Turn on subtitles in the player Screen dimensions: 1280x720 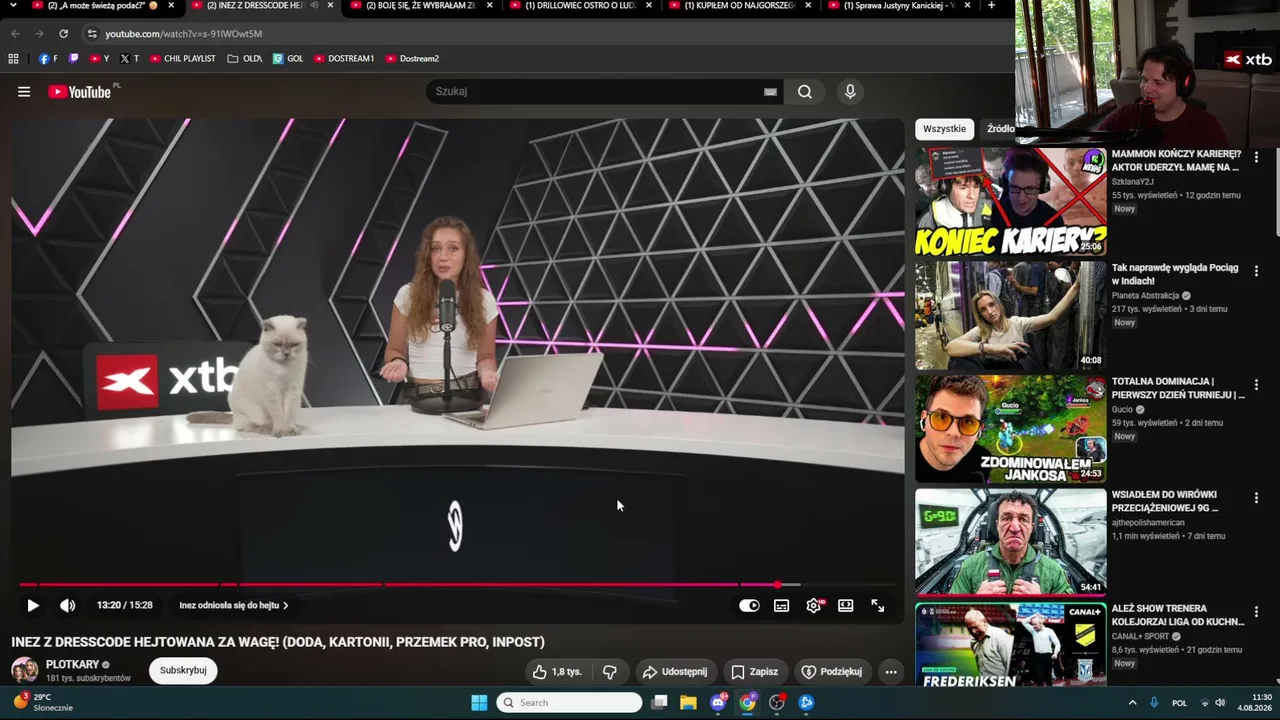(781, 605)
